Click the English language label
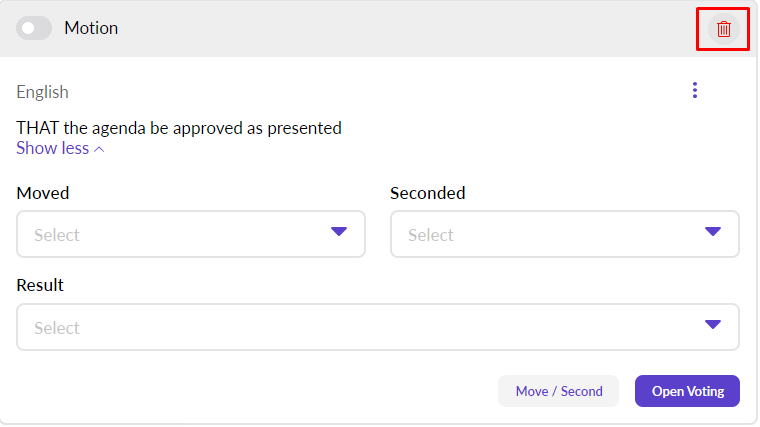 (42, 92)
